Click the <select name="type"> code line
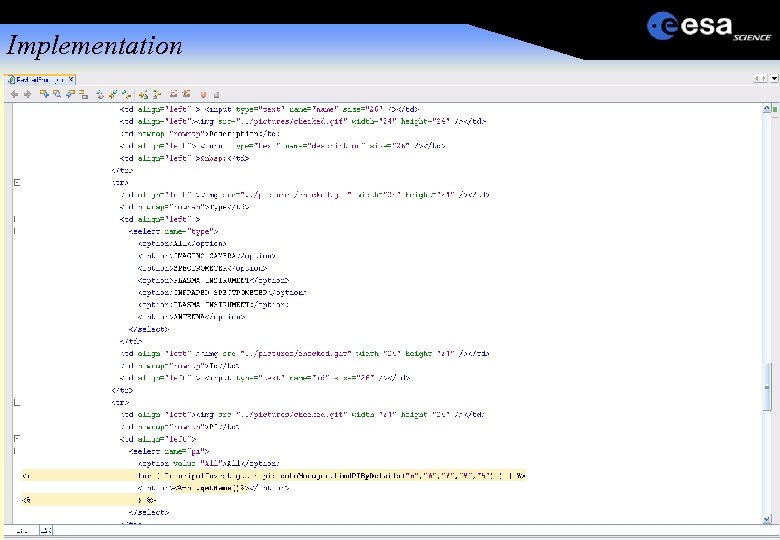This screenshot has height=540, width=780. tap(173, 231)
